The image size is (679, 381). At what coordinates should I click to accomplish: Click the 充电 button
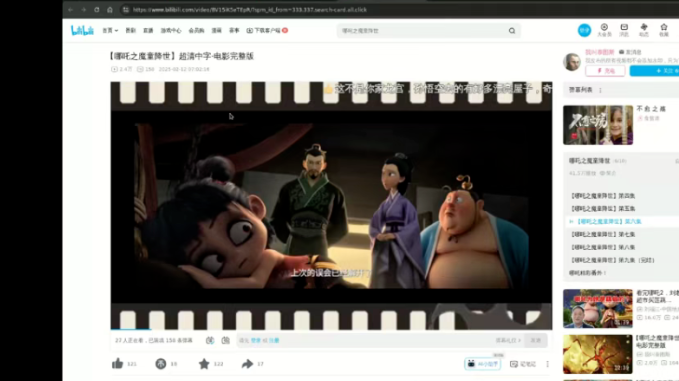pos(605,71)
